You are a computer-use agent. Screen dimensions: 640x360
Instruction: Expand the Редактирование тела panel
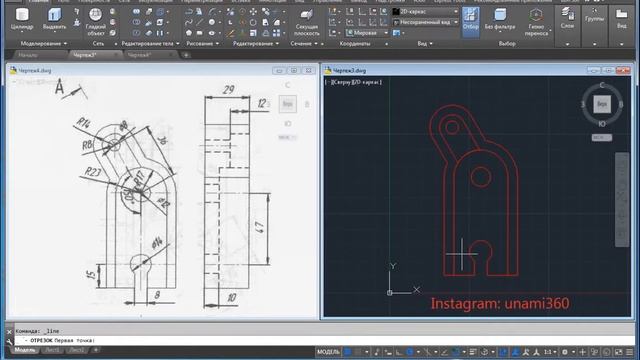[x=150, y=43]
